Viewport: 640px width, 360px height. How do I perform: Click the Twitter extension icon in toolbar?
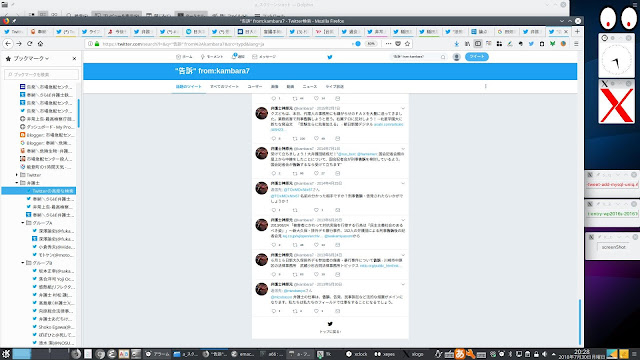pyautogui.click(x=531, y=44)
